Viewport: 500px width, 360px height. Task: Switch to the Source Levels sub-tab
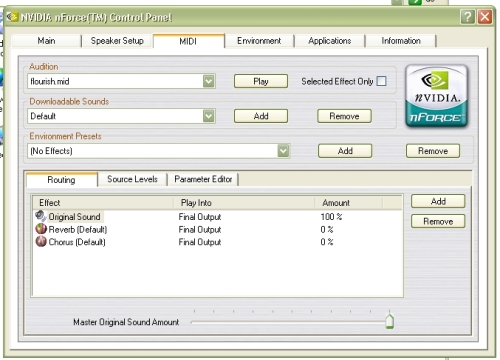click(x=132, y=179)
